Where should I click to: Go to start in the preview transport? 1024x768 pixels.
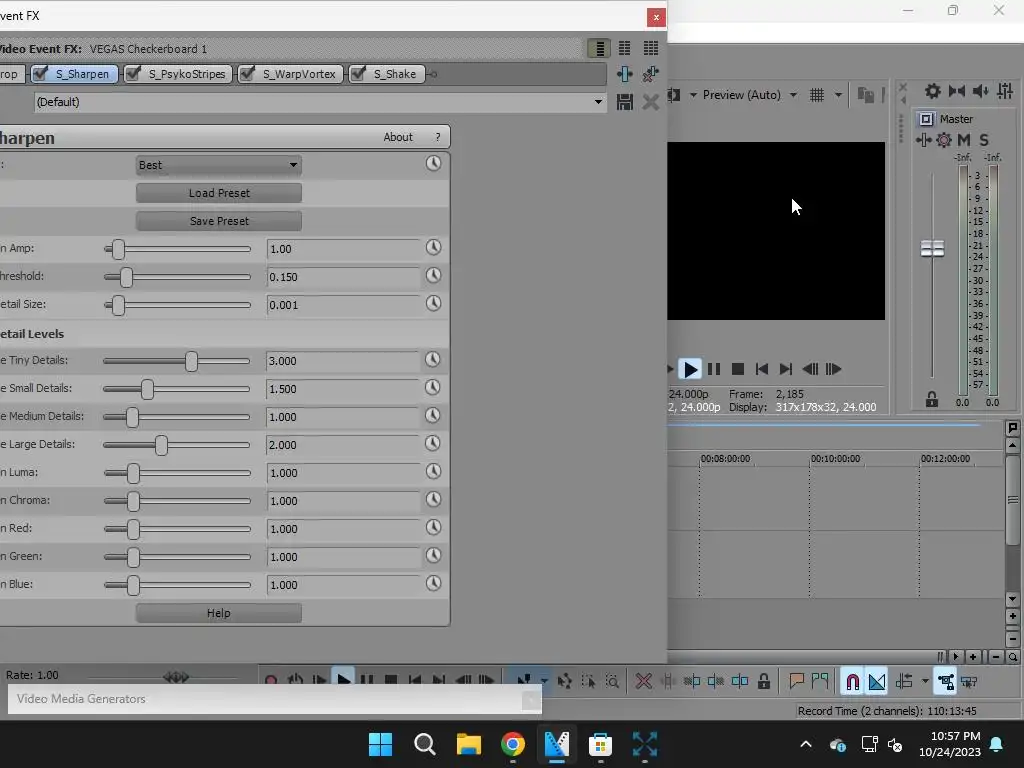[x=761, y=370]
